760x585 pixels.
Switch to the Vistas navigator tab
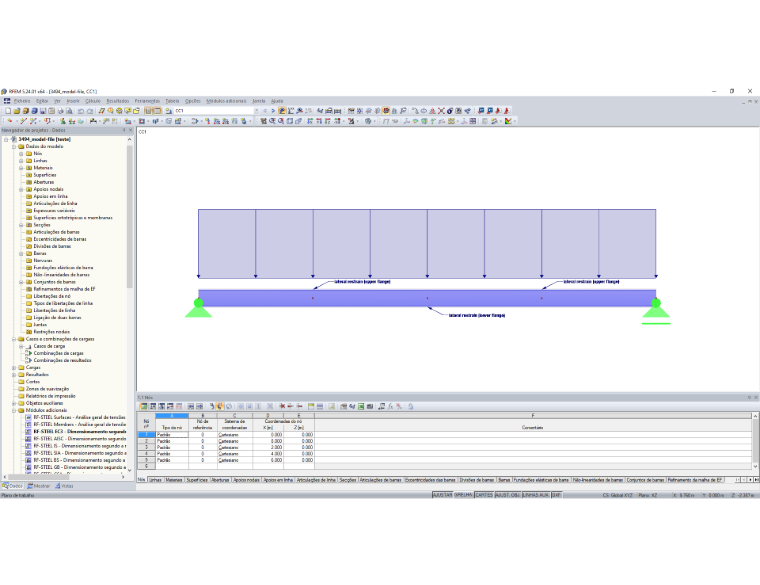(64, 486)
